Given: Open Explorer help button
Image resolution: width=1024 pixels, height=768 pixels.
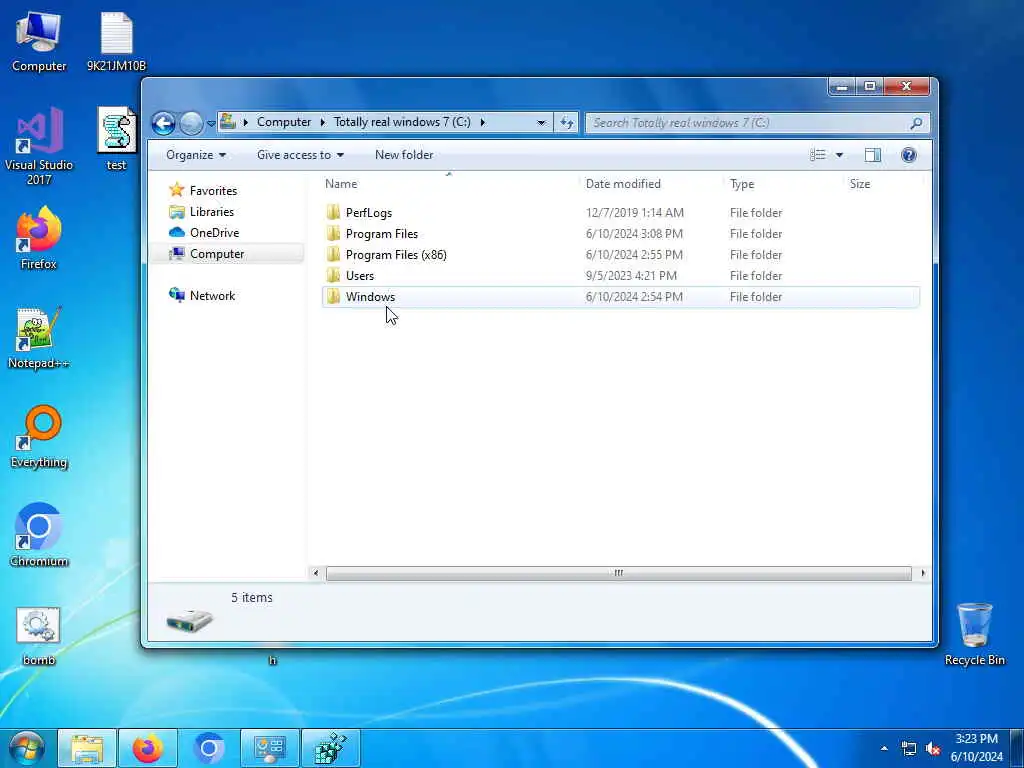Looking at the screenshot, I should tap(908, 155).
